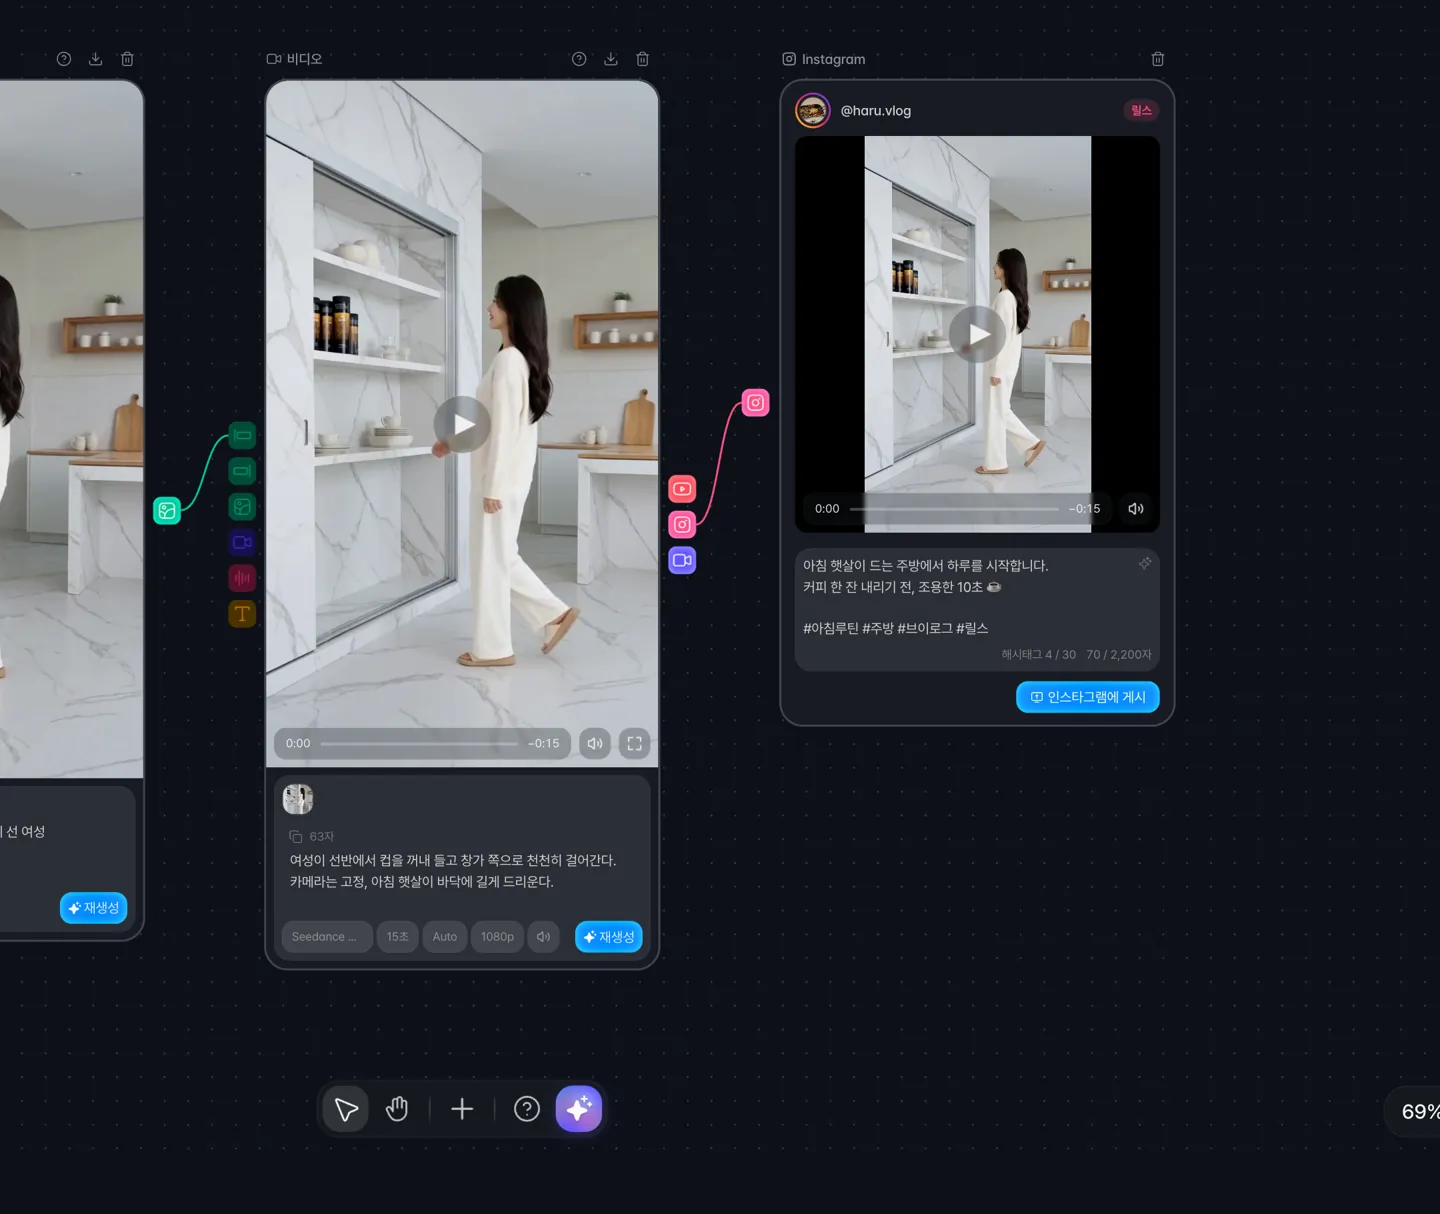Image resolution: width=1440 pixels, height=1214 pixels.
Task: Select the red audio waveform input port
Action: (242, 578)
